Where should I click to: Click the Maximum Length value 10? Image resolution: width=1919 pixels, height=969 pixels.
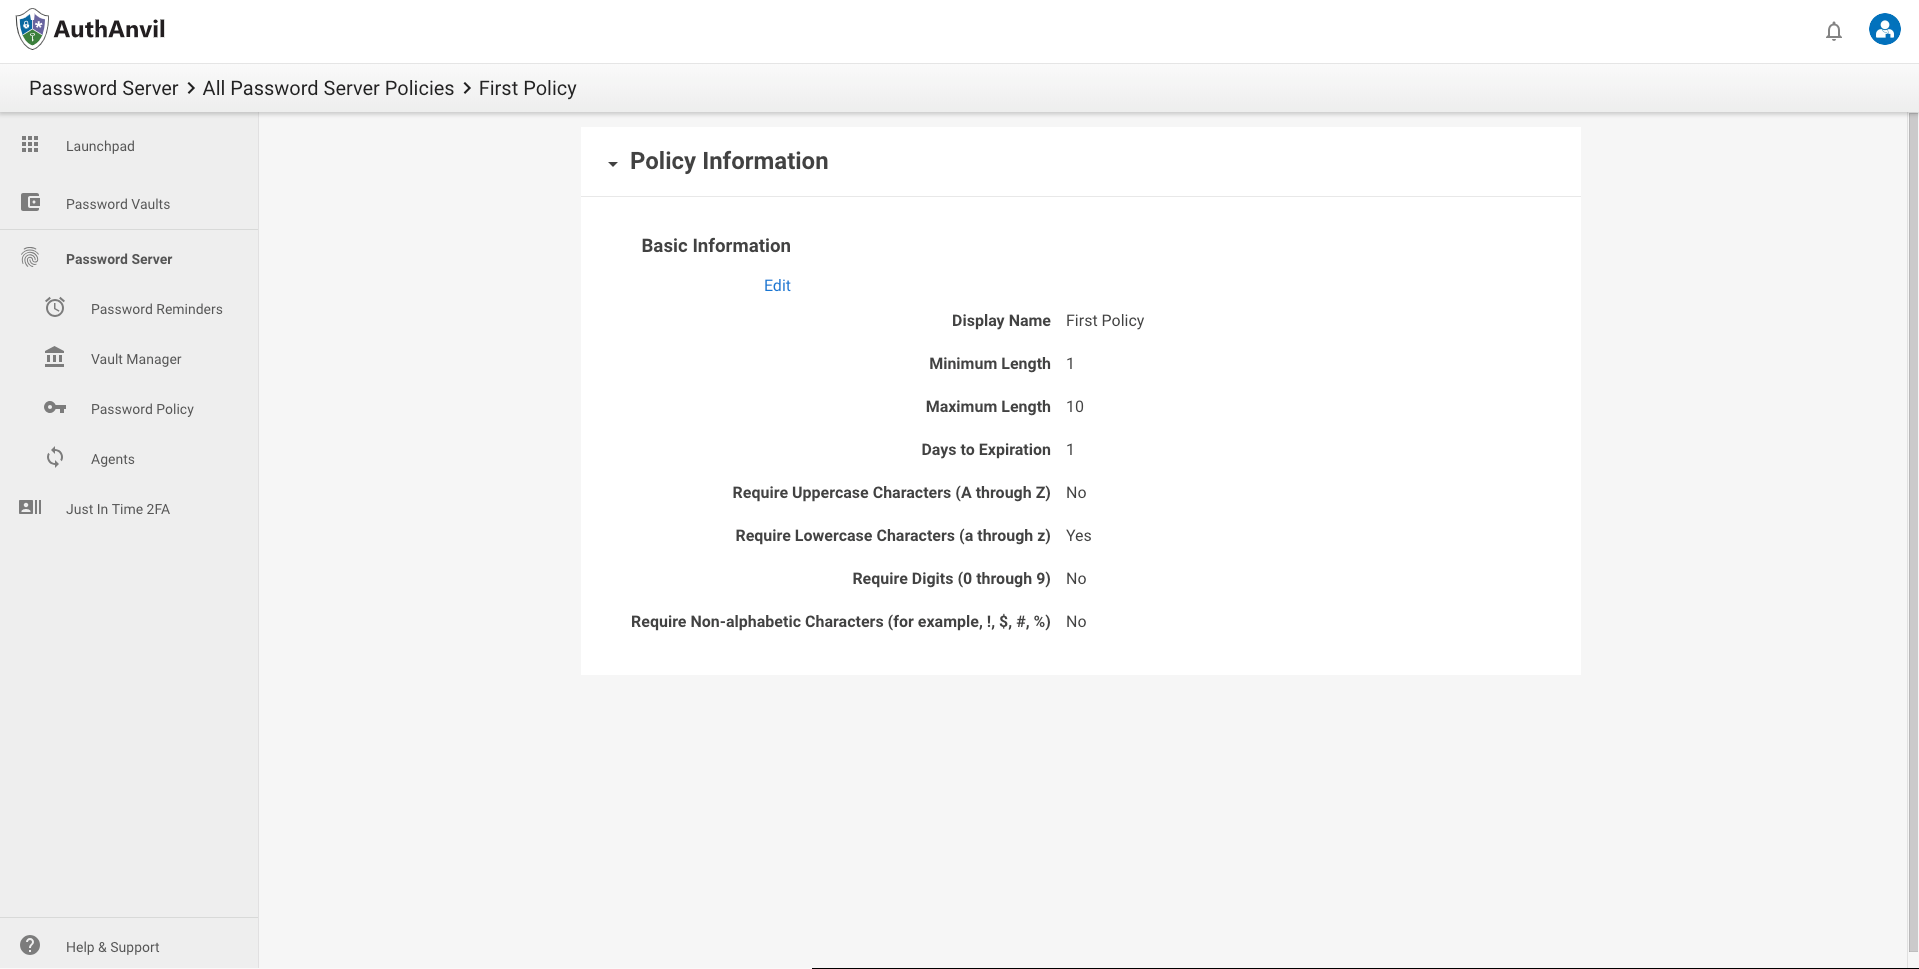[x=1075, y=406]
